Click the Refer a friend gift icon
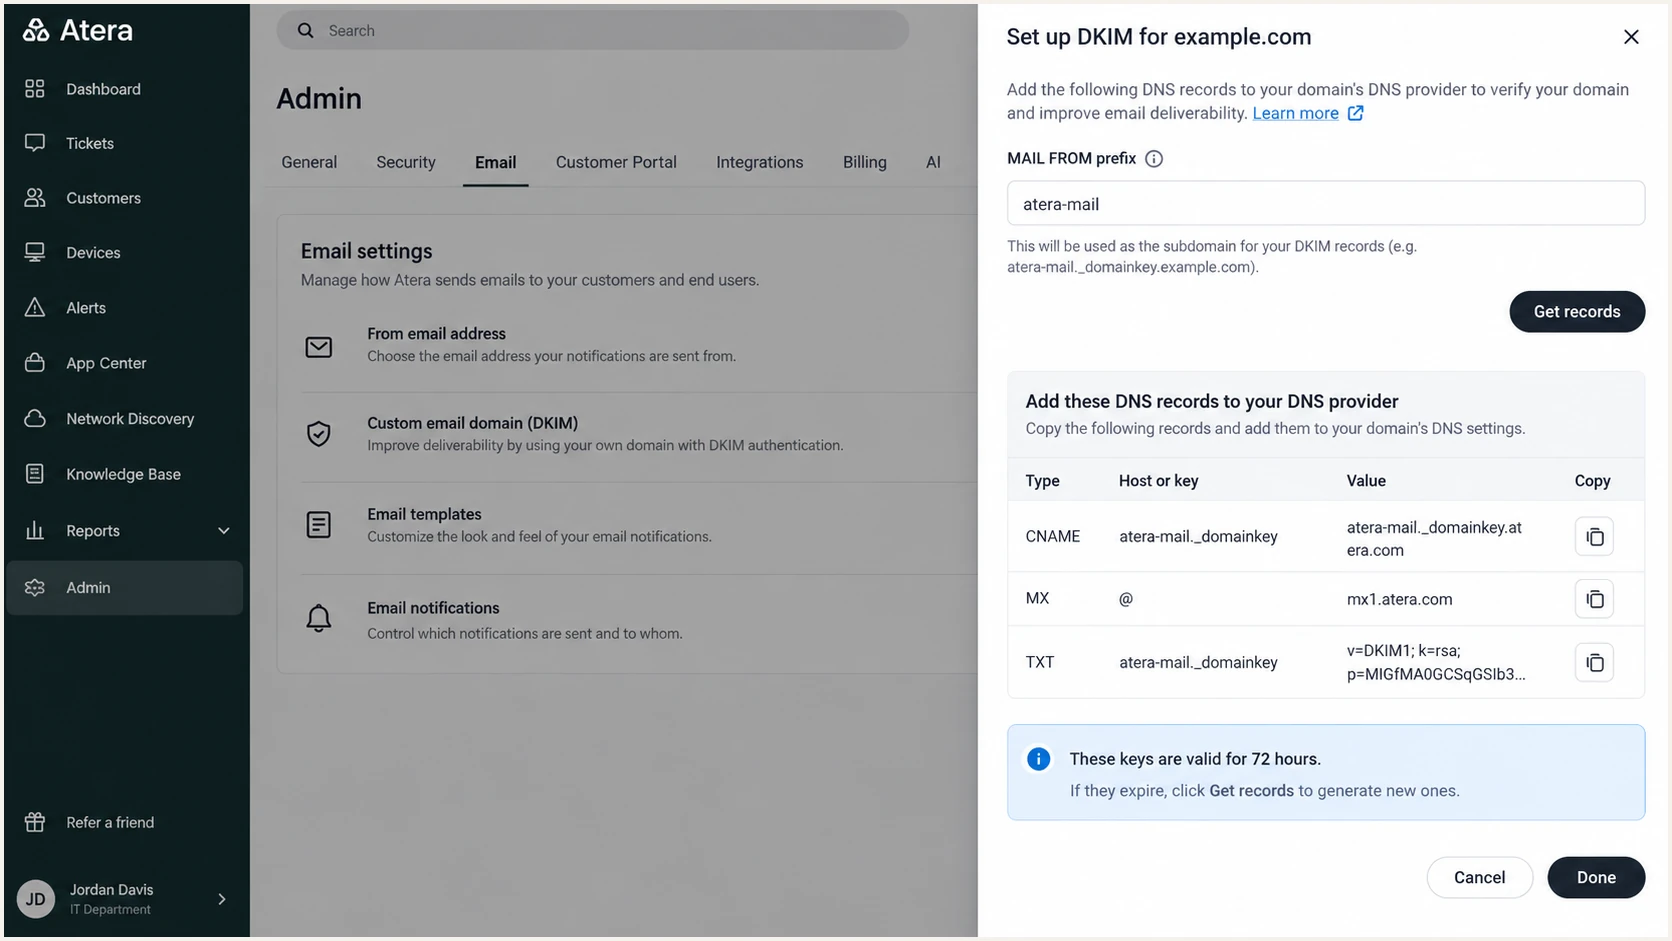Viewport: 1672px width, 941px height. click(35, 822)
